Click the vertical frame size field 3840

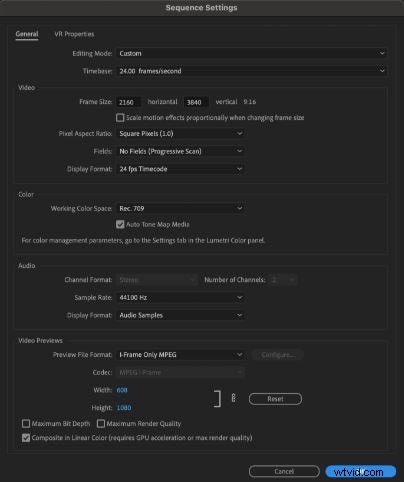pos(196,102)
